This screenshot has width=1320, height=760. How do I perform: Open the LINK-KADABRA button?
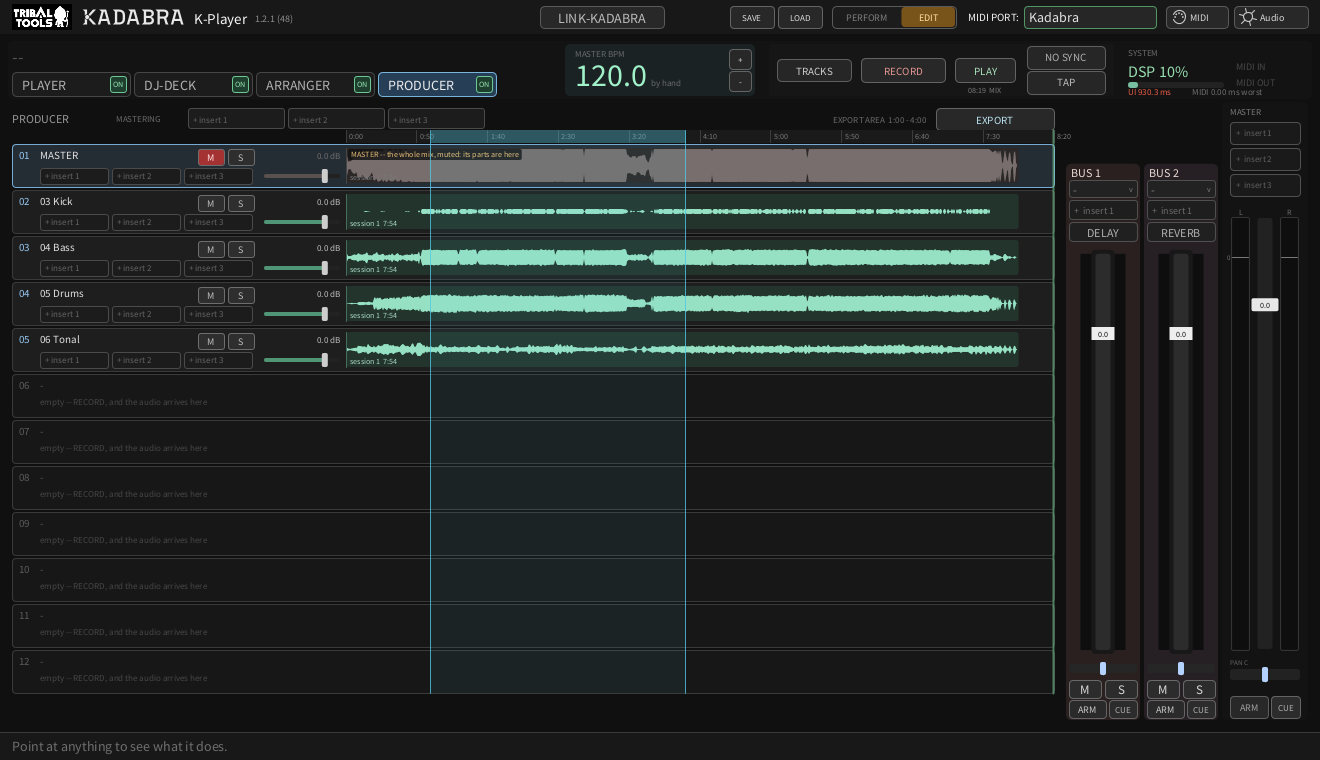click(x=602, y=17)
